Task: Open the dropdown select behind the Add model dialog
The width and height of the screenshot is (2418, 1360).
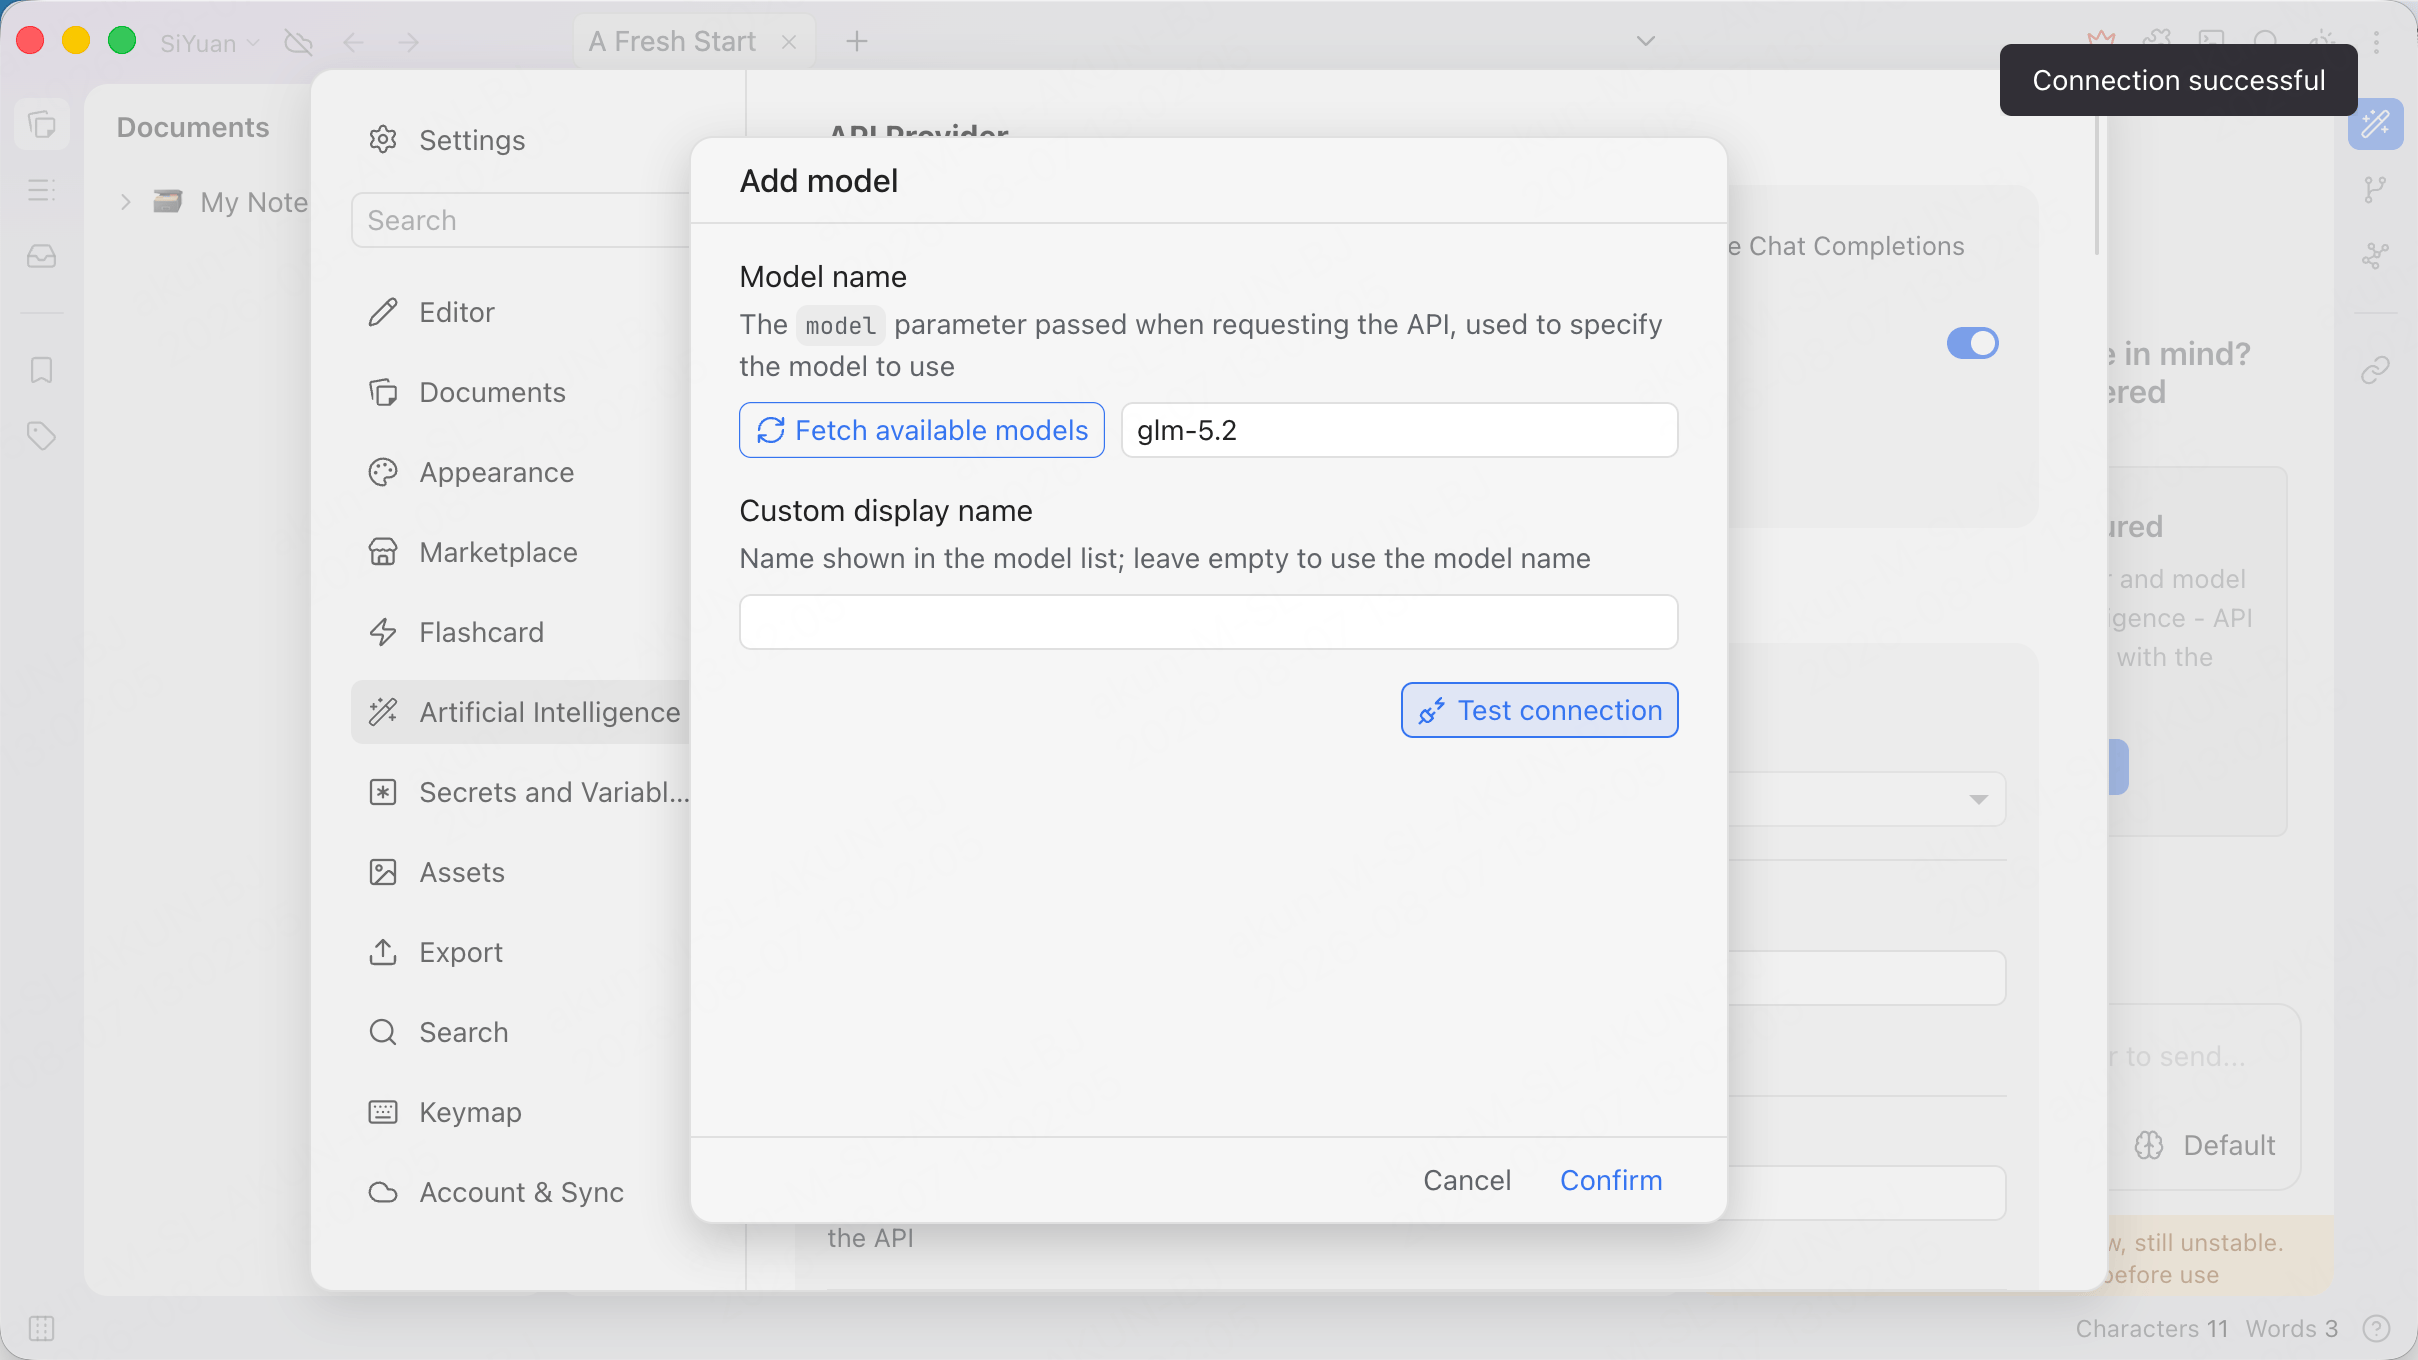Action: click(1866, 799)
